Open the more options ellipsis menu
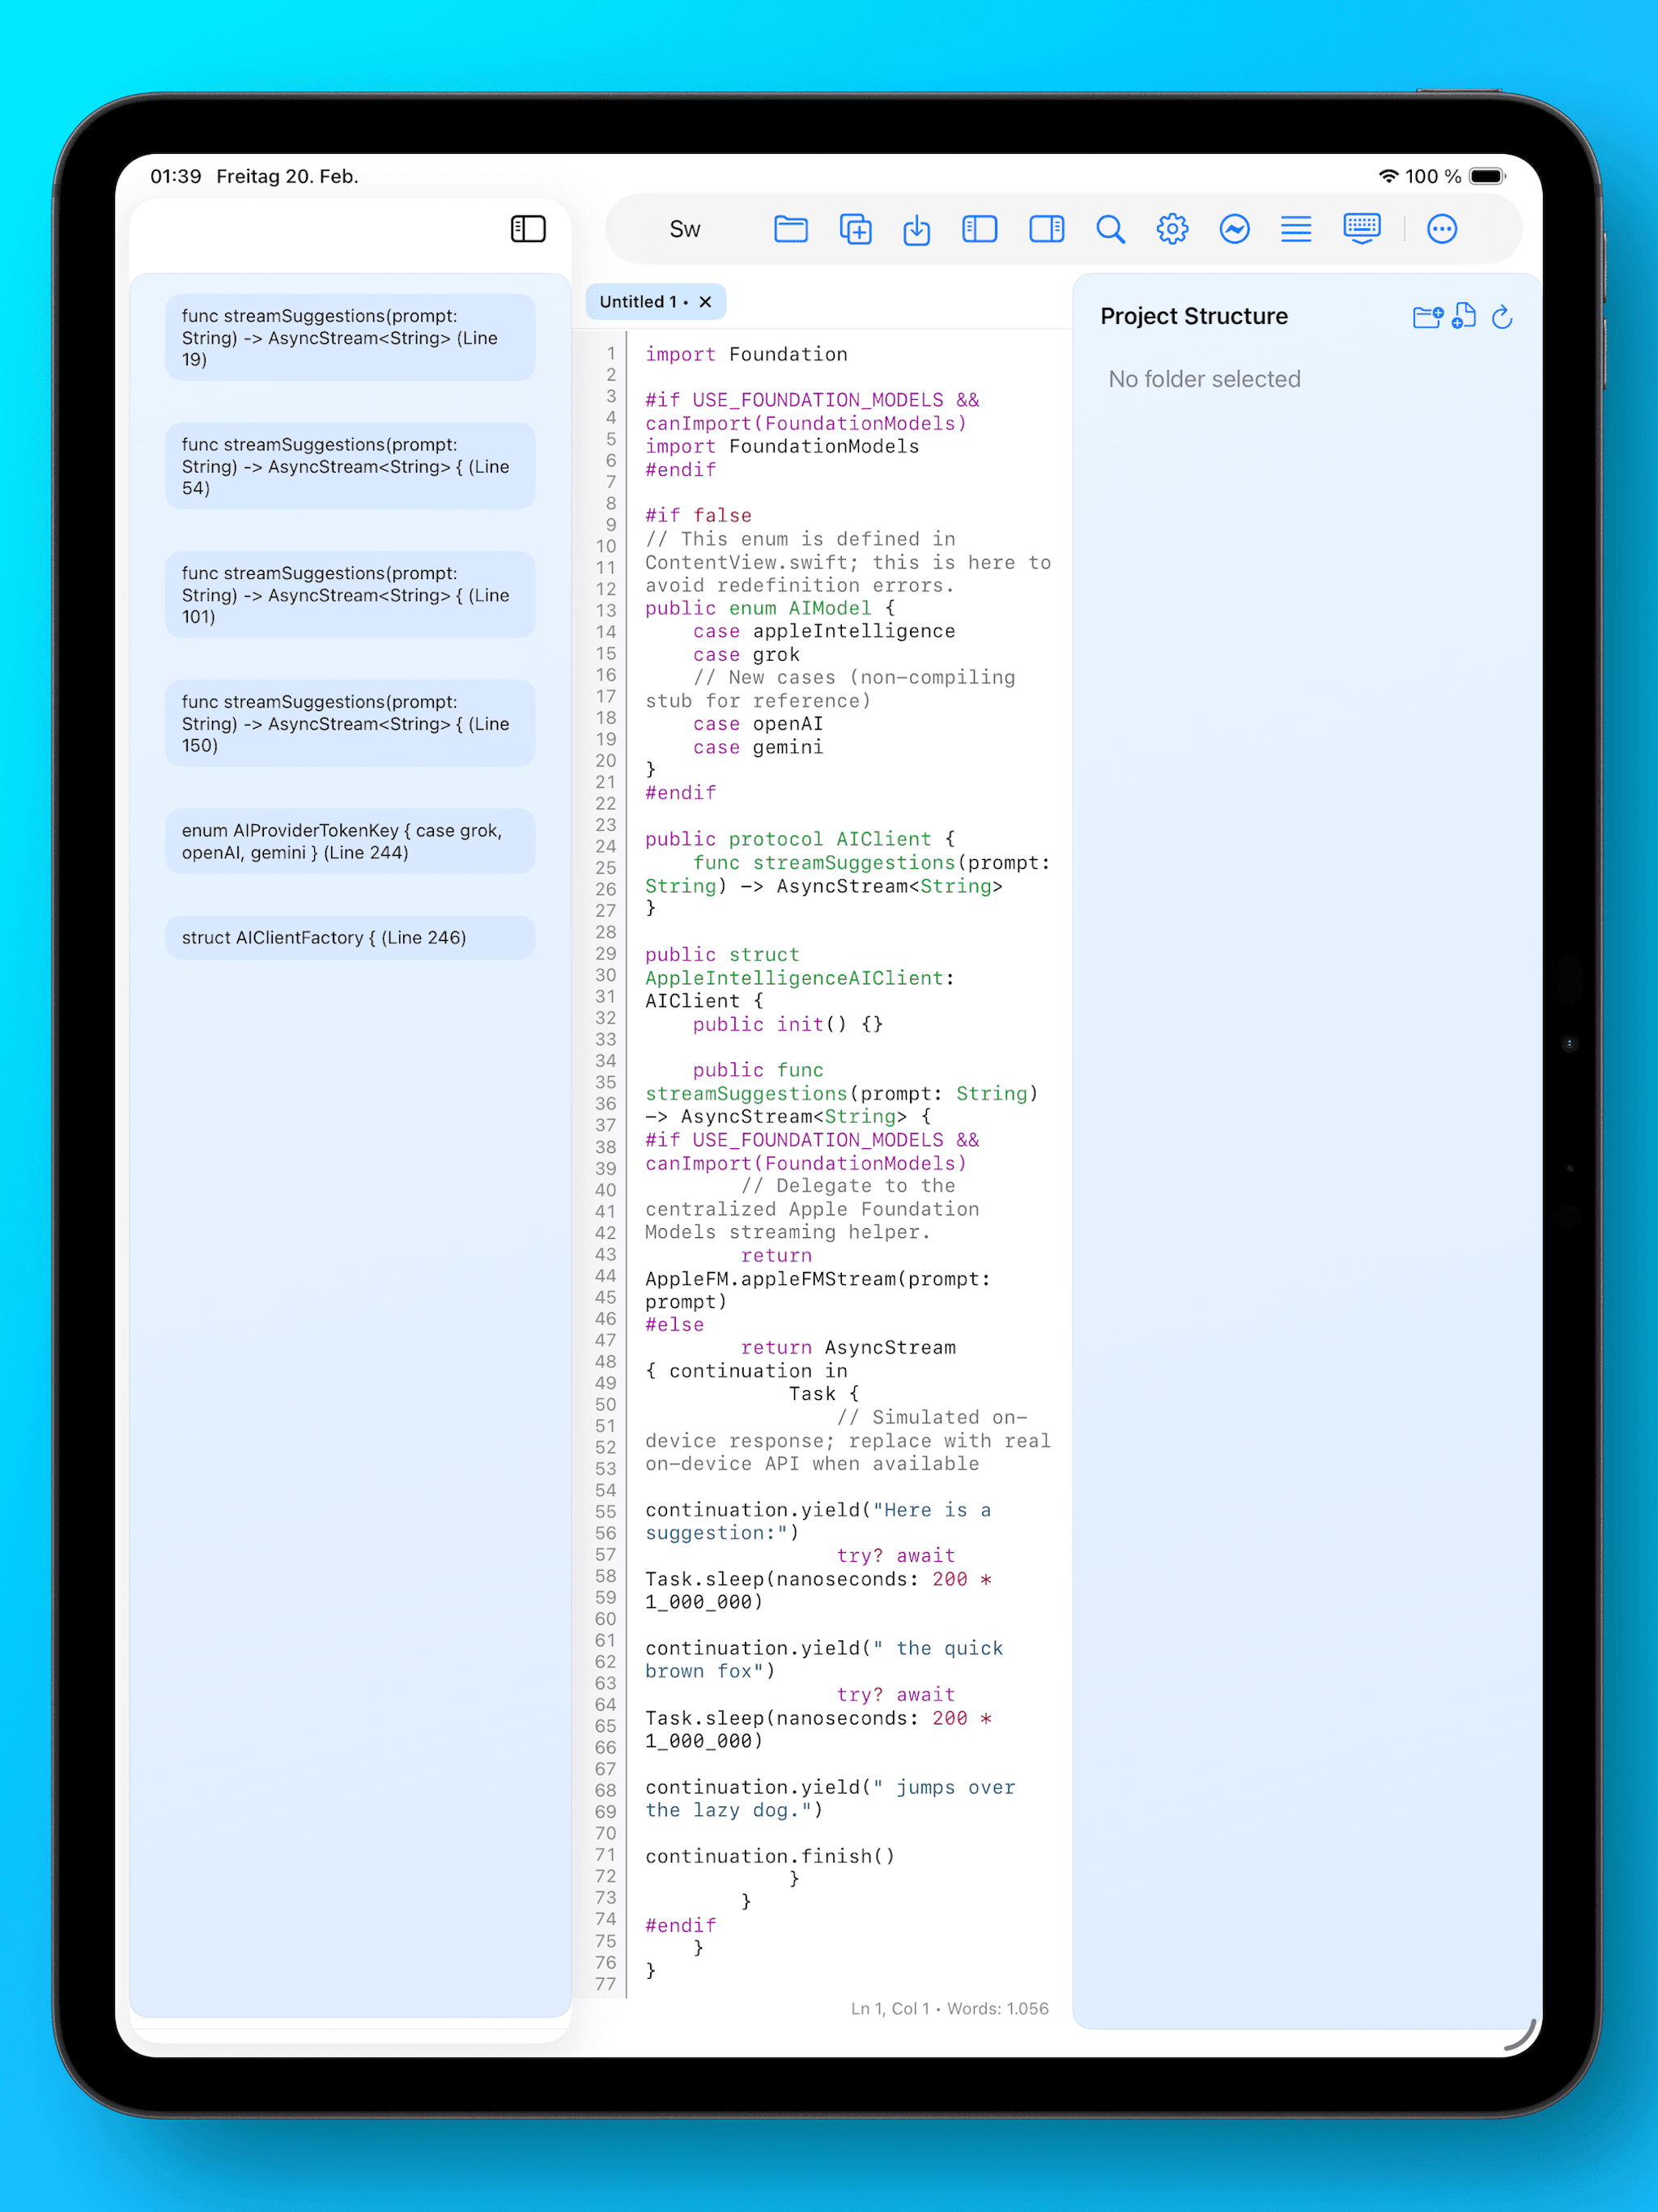Screen dimensions: 1658x2212 click(x=1442, y=229)
